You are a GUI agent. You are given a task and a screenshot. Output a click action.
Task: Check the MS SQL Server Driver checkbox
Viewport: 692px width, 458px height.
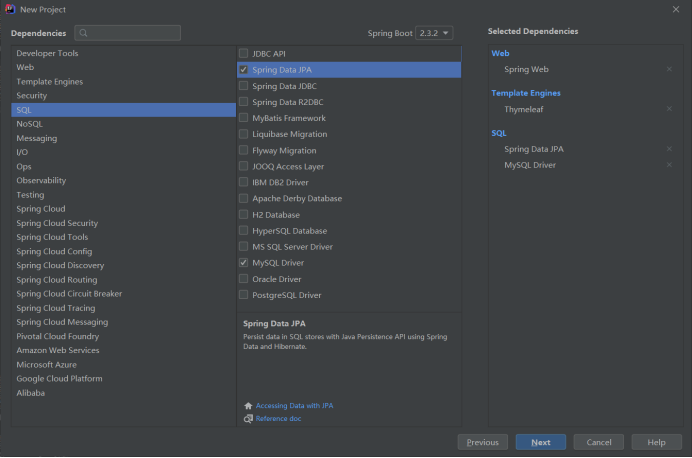tap(243, 247)
